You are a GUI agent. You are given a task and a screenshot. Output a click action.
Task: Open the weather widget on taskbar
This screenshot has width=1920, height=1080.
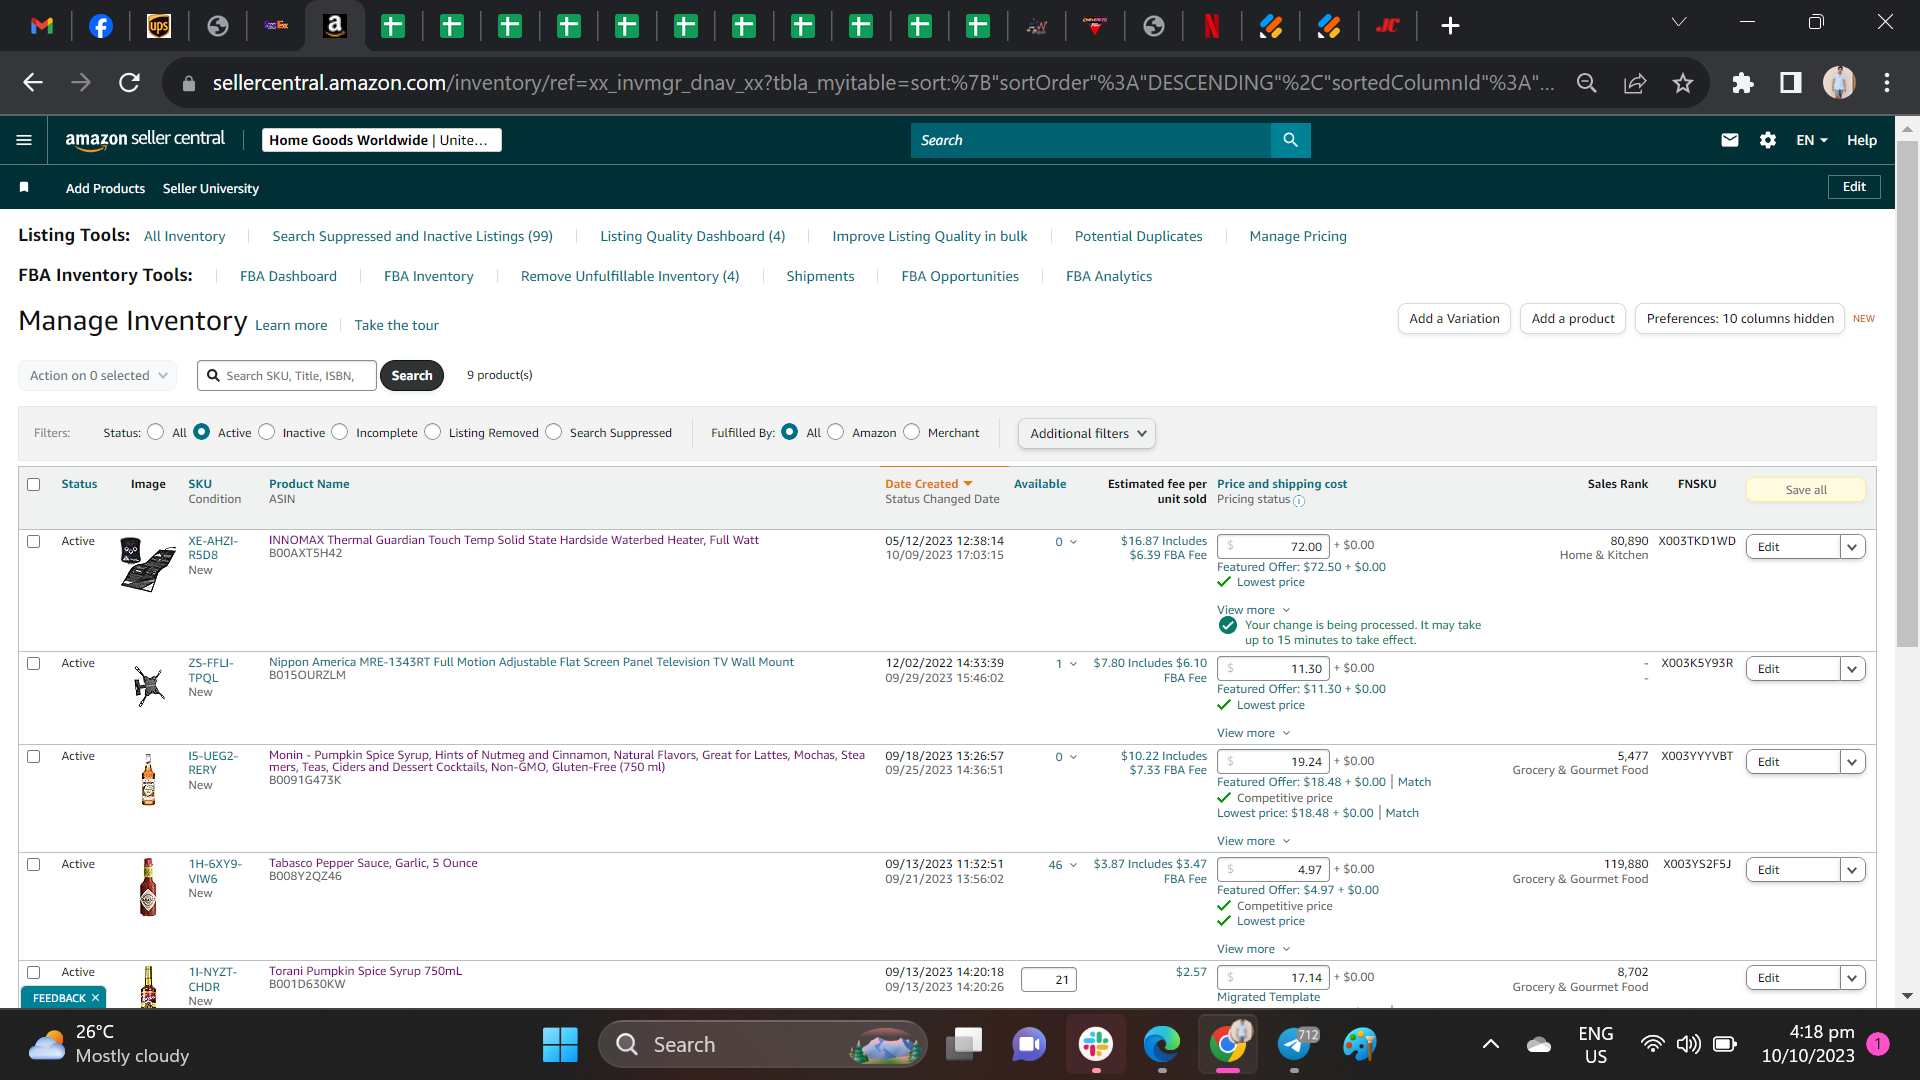[110, 1045]
